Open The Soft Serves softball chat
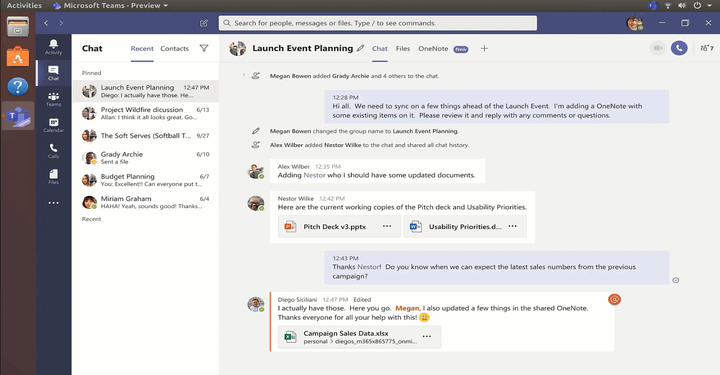Screen dimensions: 720x375 [x=146, y=135]
